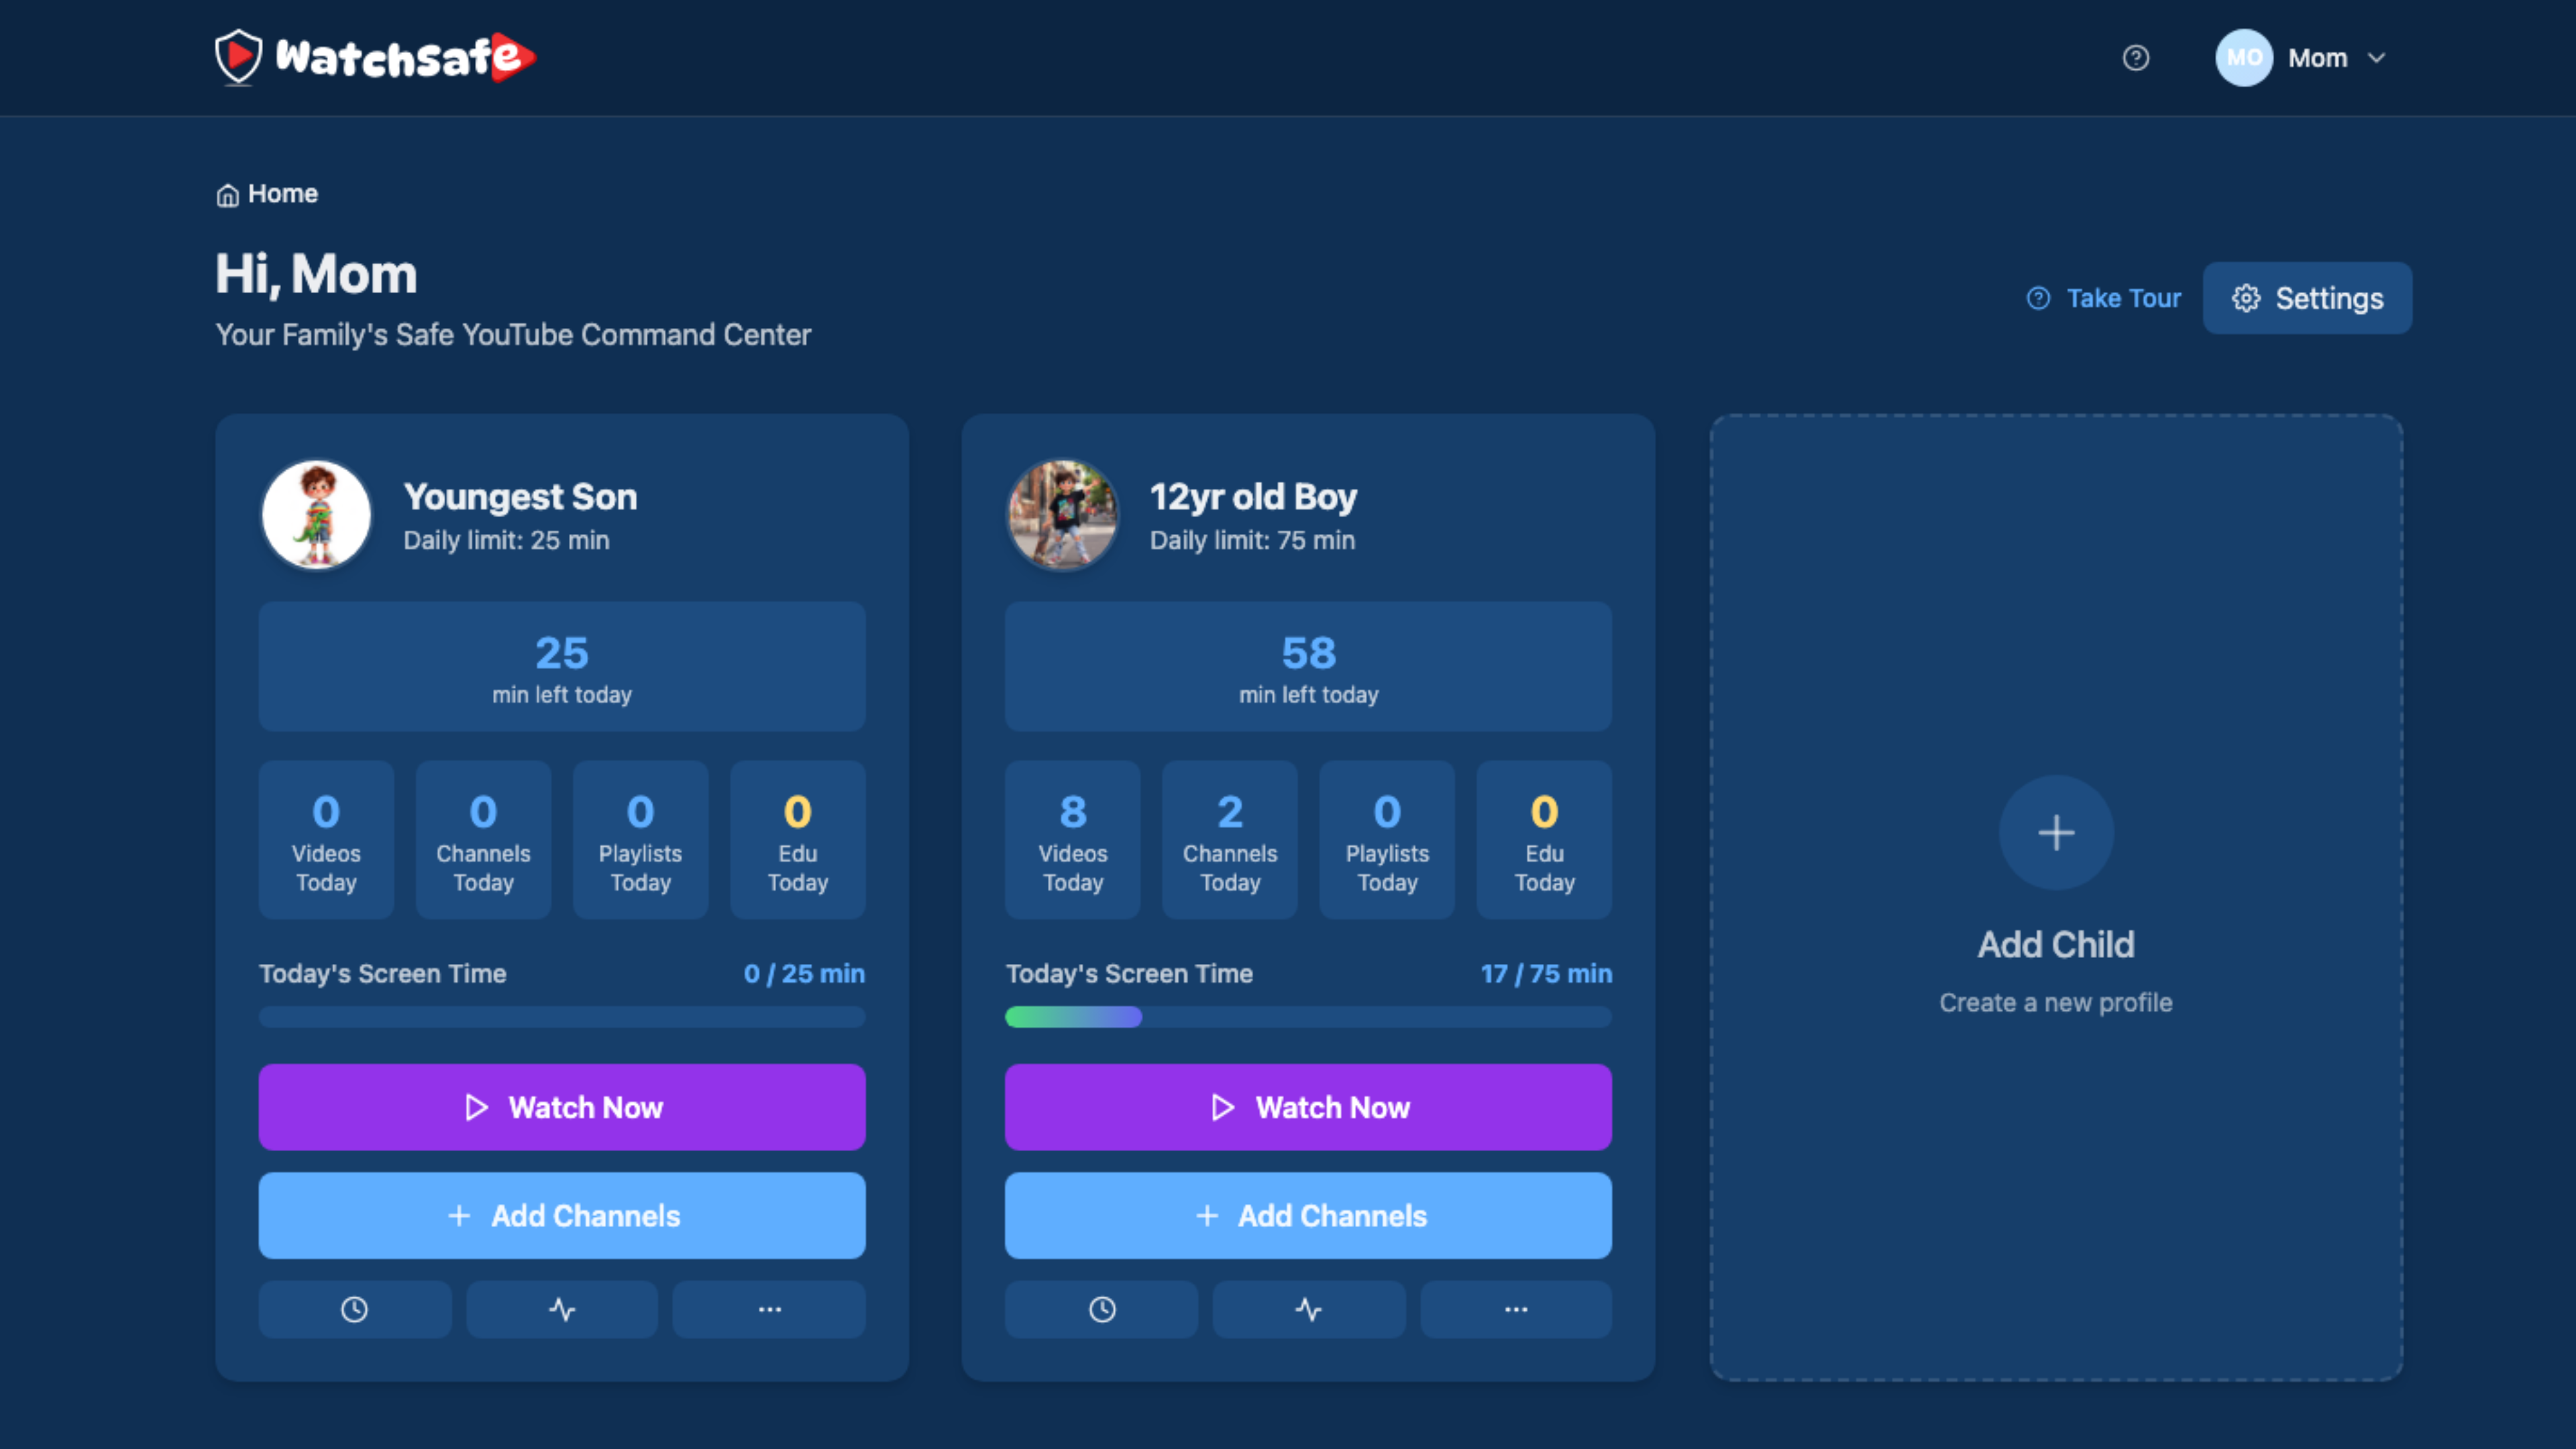Image resolution: width=2576 pixels, height=1449 pixels.
Task: Open Settings button
Action: click(2307, 298)
